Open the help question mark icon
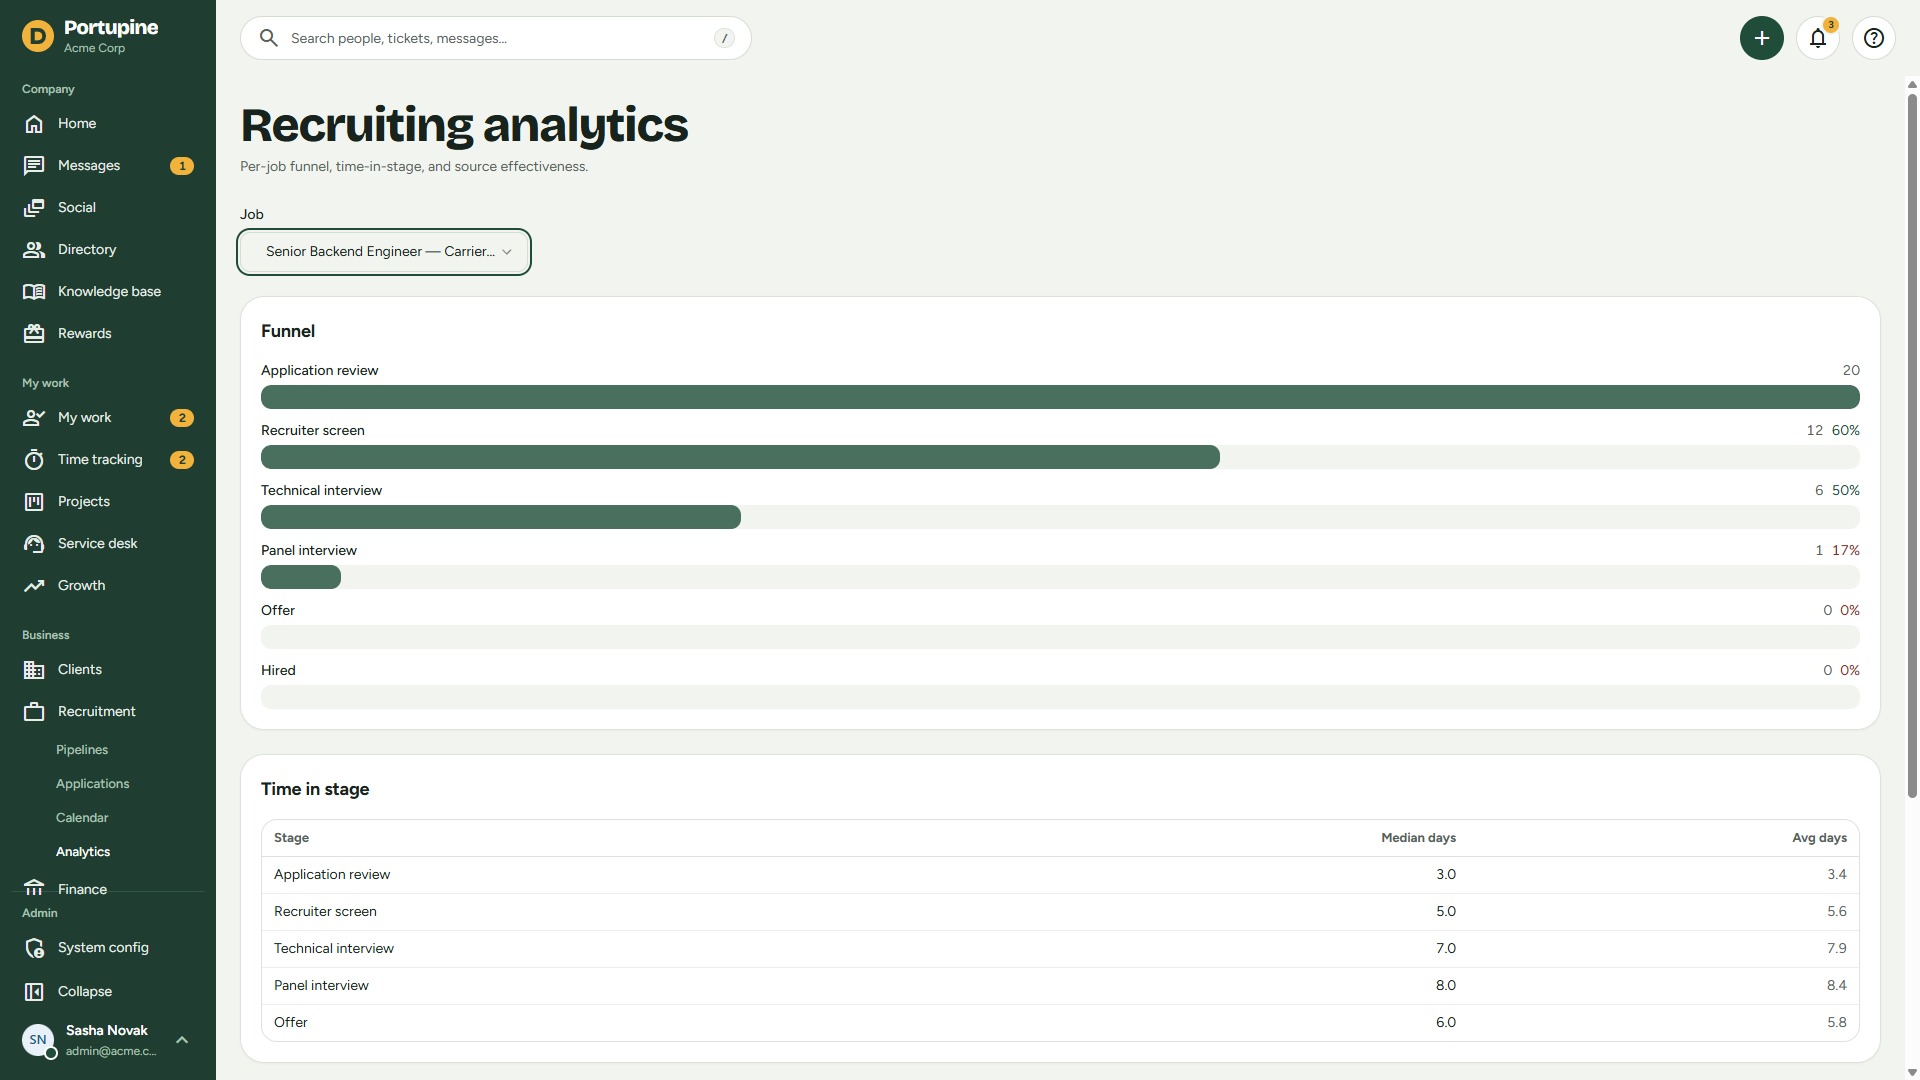 (1874, 38)
